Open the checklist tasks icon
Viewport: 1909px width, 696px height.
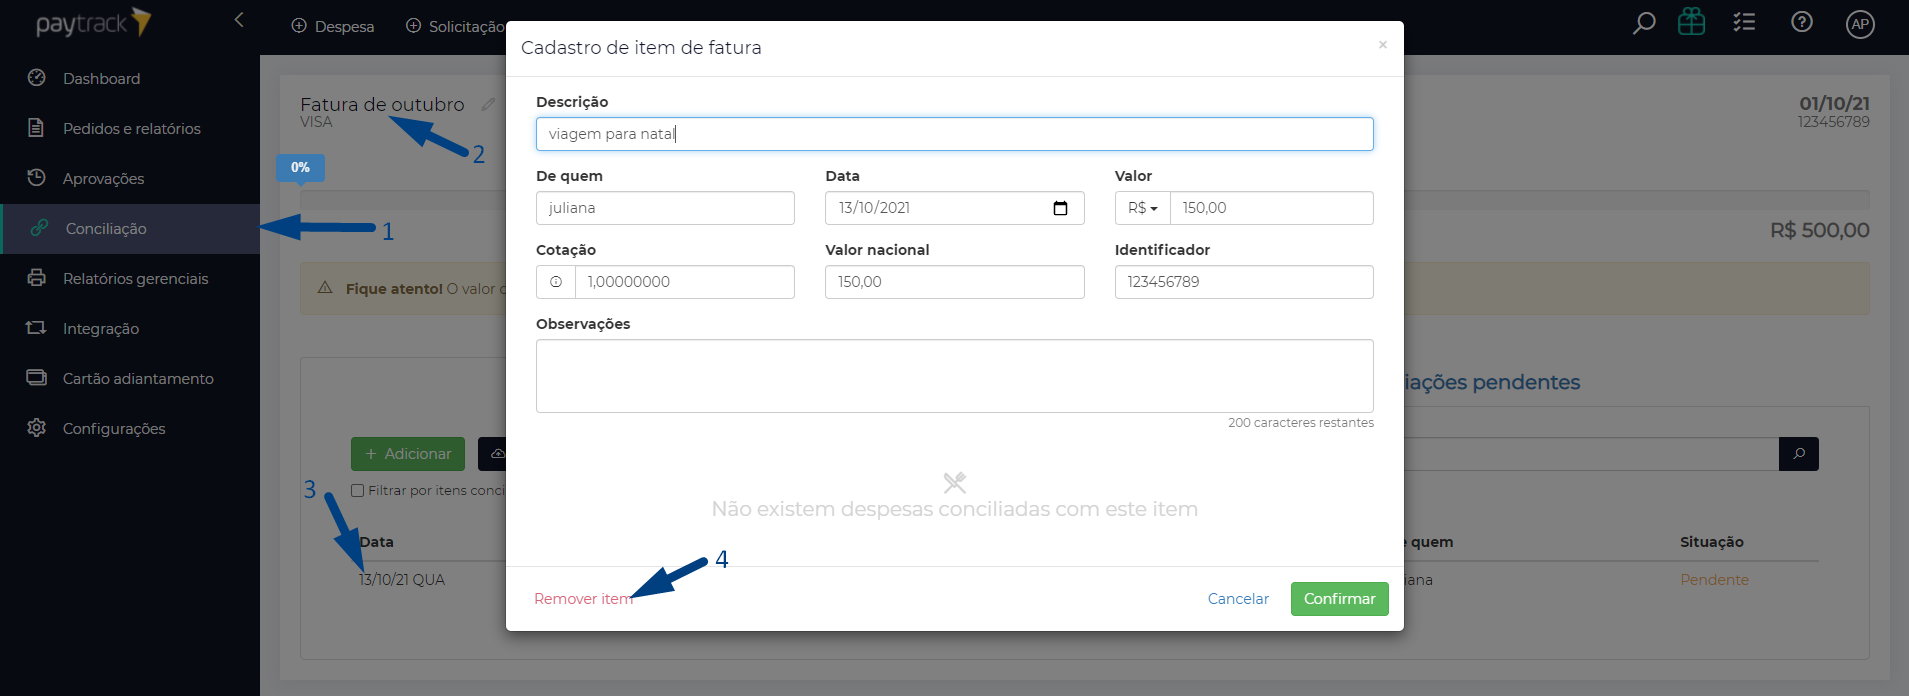point(1745,22)
